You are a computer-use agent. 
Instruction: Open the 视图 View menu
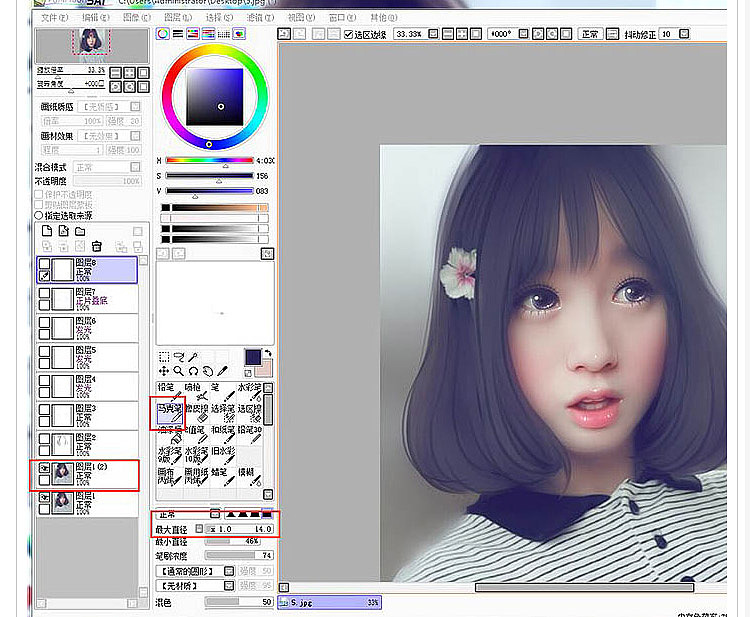point(301,17)
